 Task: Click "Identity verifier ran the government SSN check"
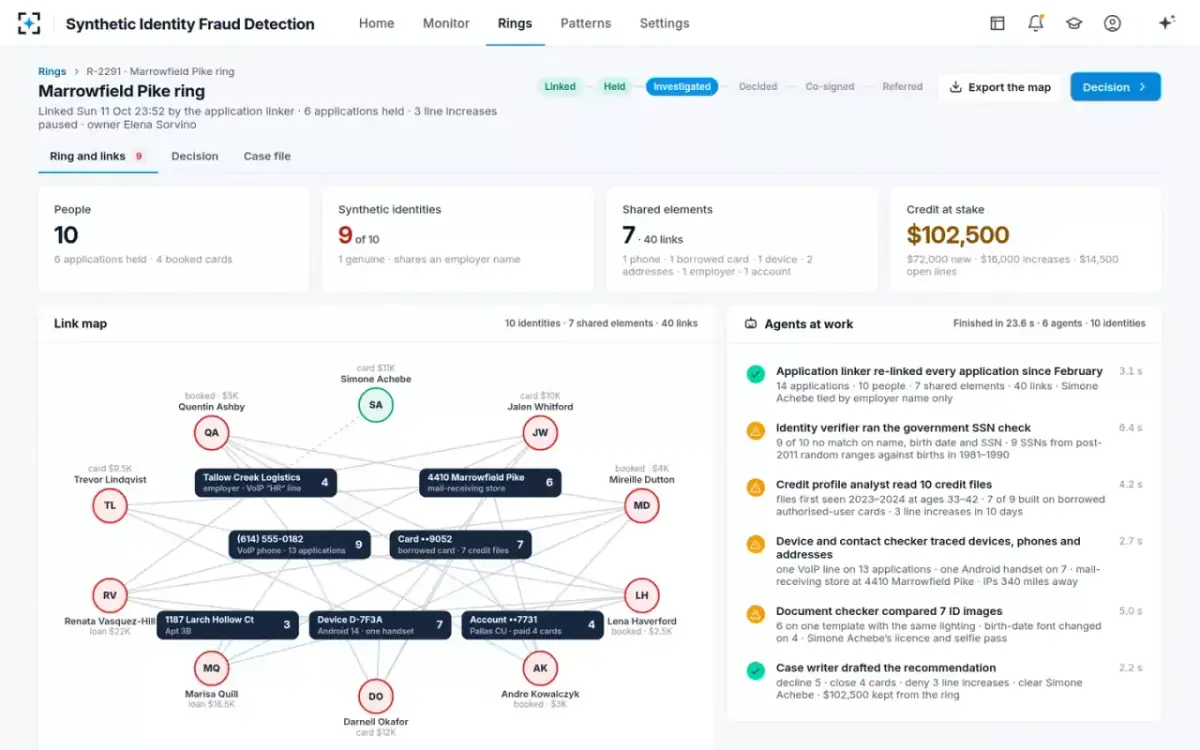(903, 428)
